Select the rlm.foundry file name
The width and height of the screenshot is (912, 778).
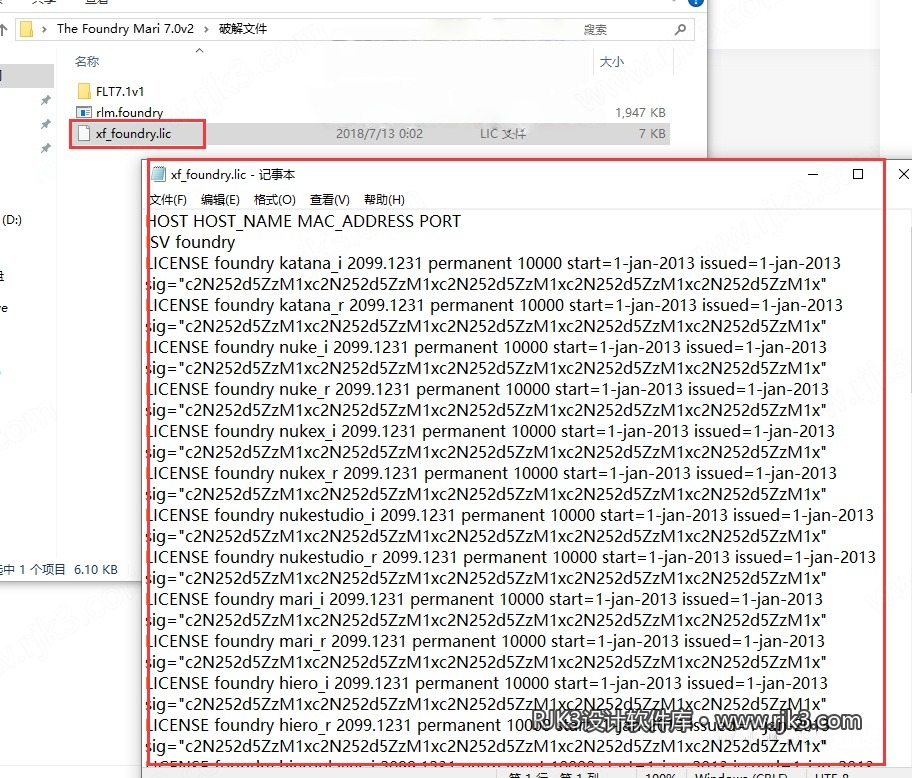click(129, 112)
